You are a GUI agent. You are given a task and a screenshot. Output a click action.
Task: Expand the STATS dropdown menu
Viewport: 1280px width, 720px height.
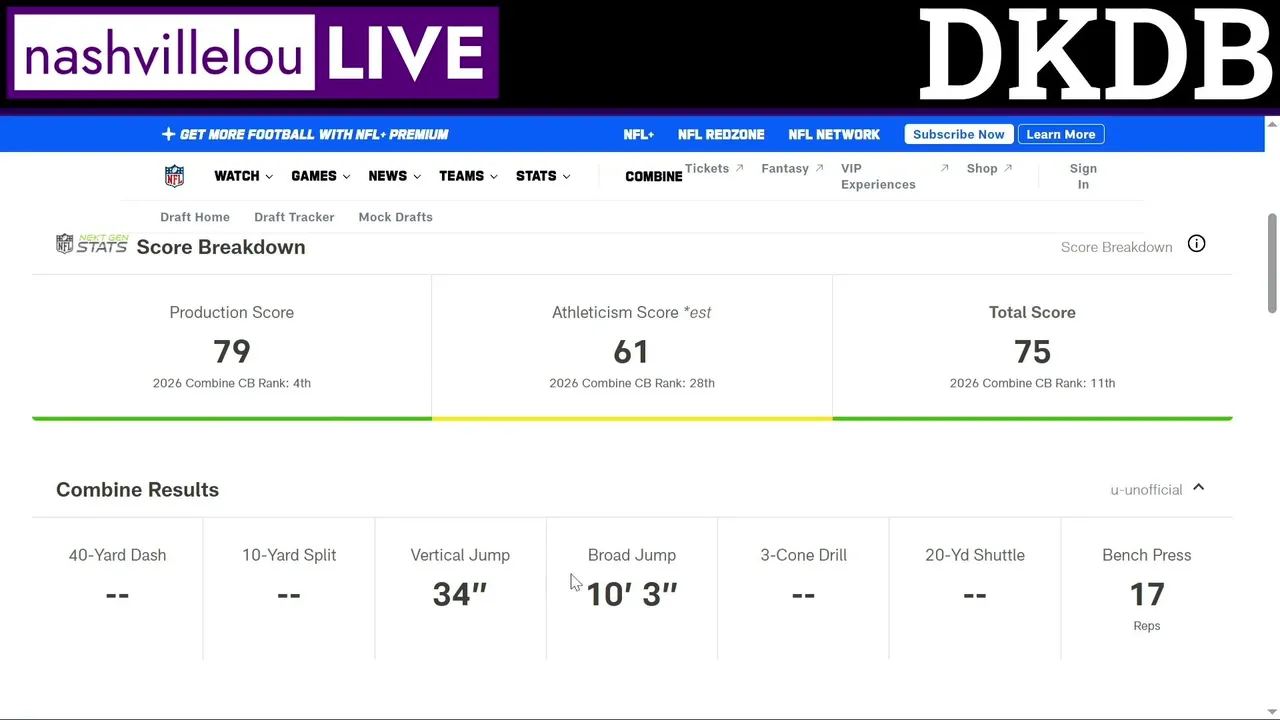click(543, 176)
